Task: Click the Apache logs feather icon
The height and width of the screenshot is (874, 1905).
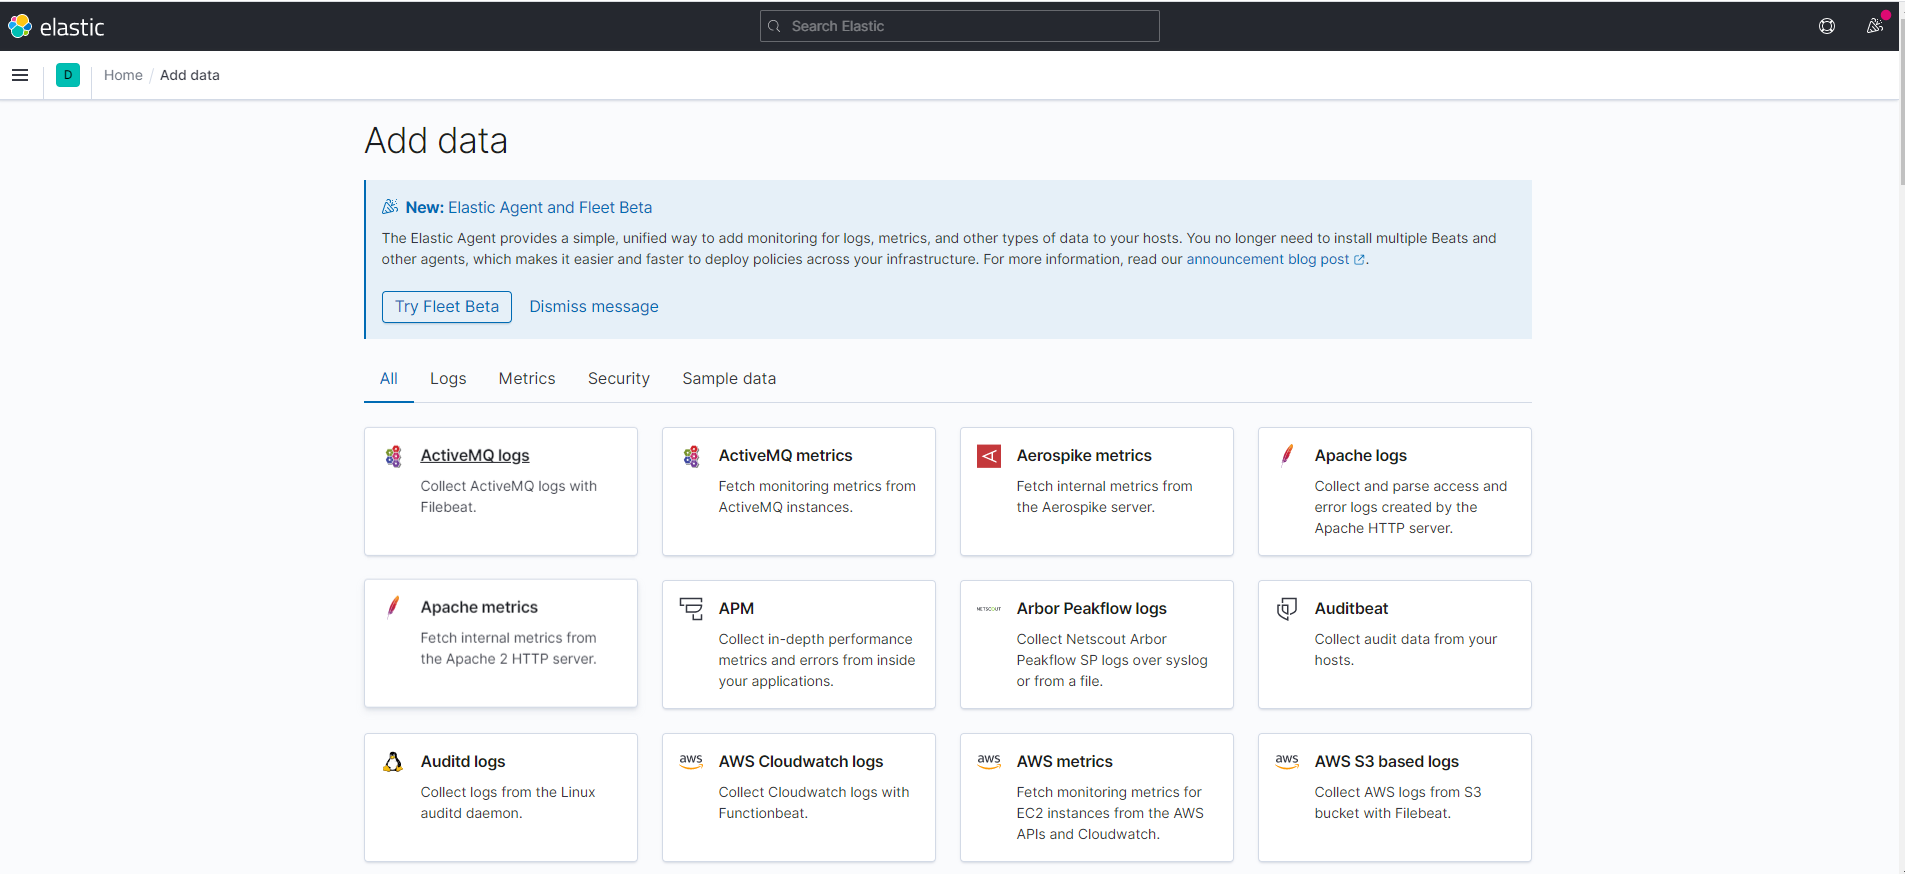Action: click(x=1287, y=456)
